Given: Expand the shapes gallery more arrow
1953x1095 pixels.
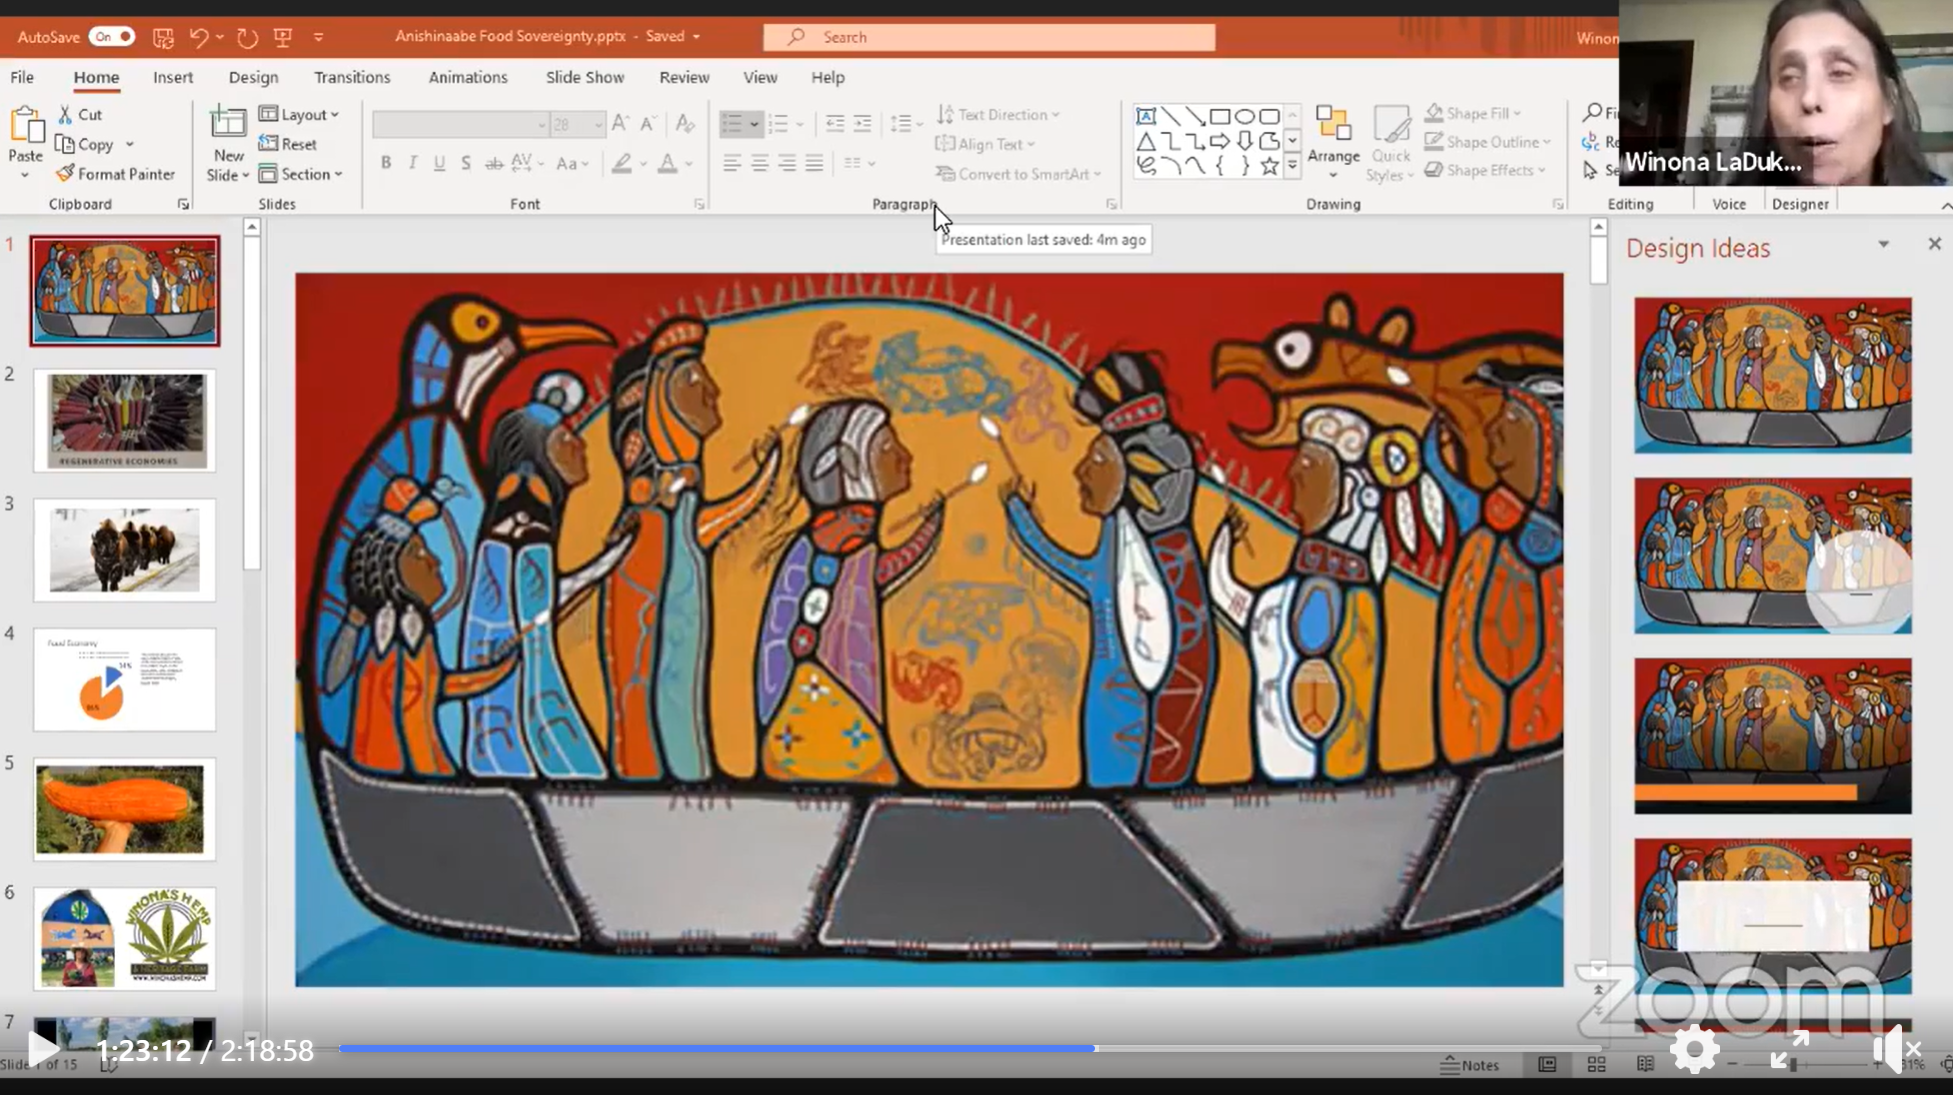Looking at the screenshot, I should click(1292, 166).
